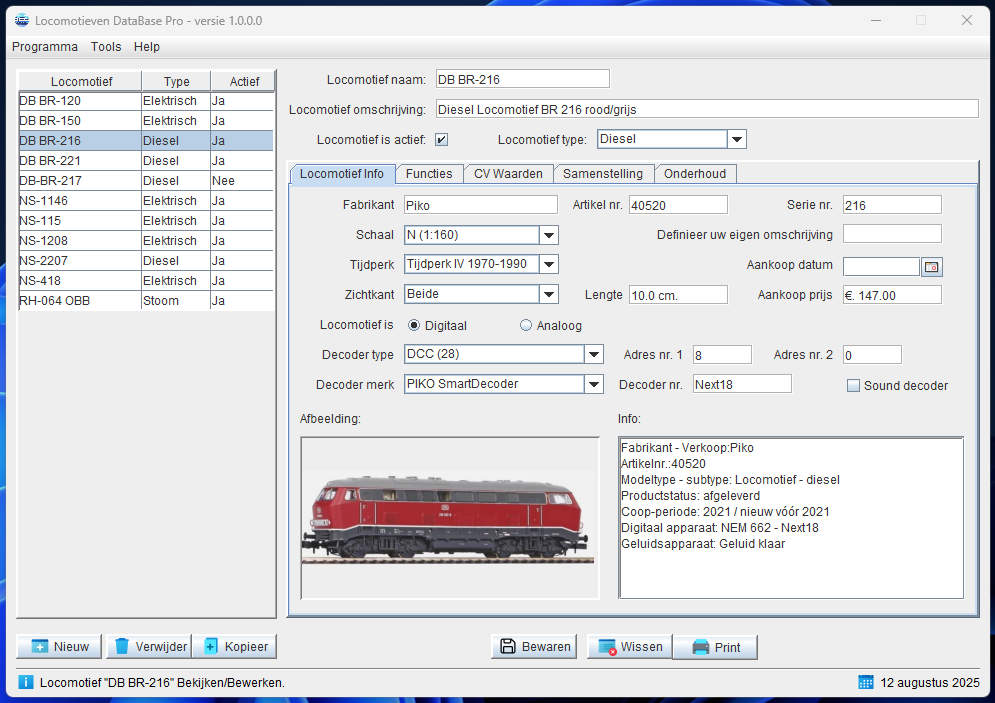The width and height of the screenshot is (995, 703).
Task: Select the NS-115 row
Action: coord(146,221)
